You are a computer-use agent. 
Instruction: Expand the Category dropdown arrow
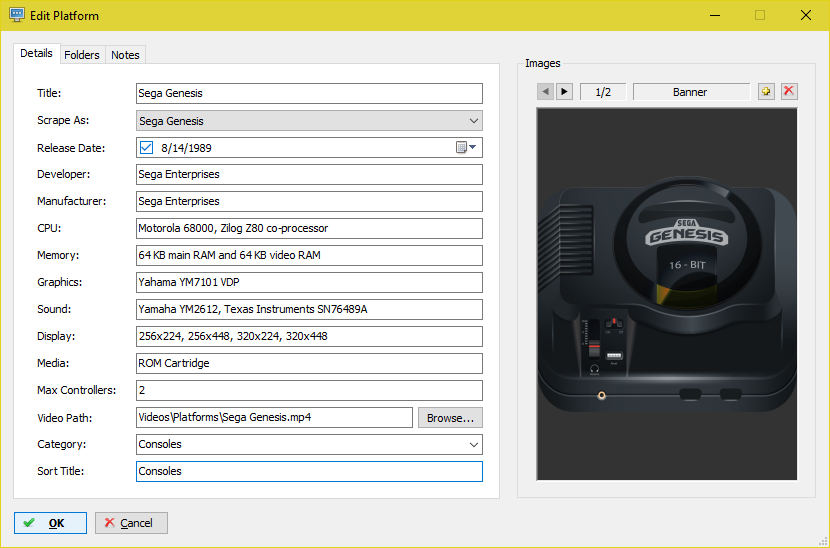click(474, 444)
